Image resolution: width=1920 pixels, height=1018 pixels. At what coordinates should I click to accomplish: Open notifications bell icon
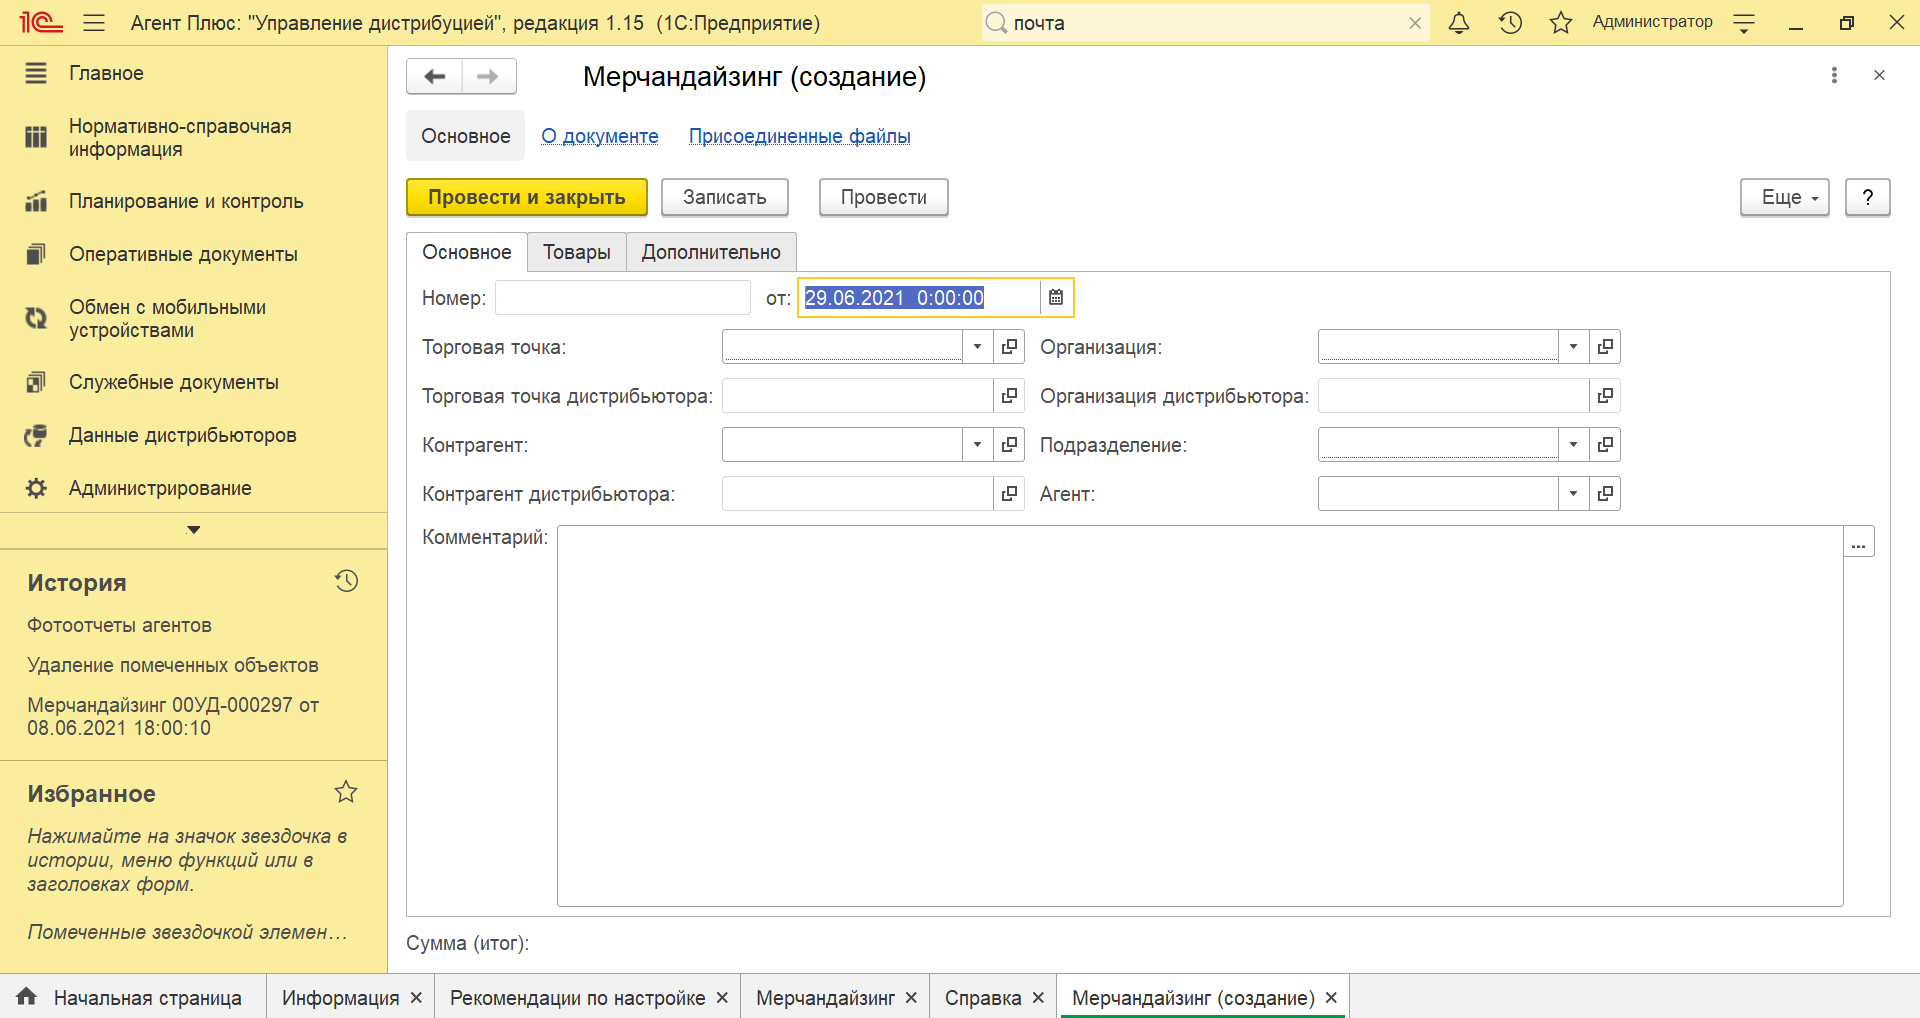pyautogui.click(x=1459, y=23)
